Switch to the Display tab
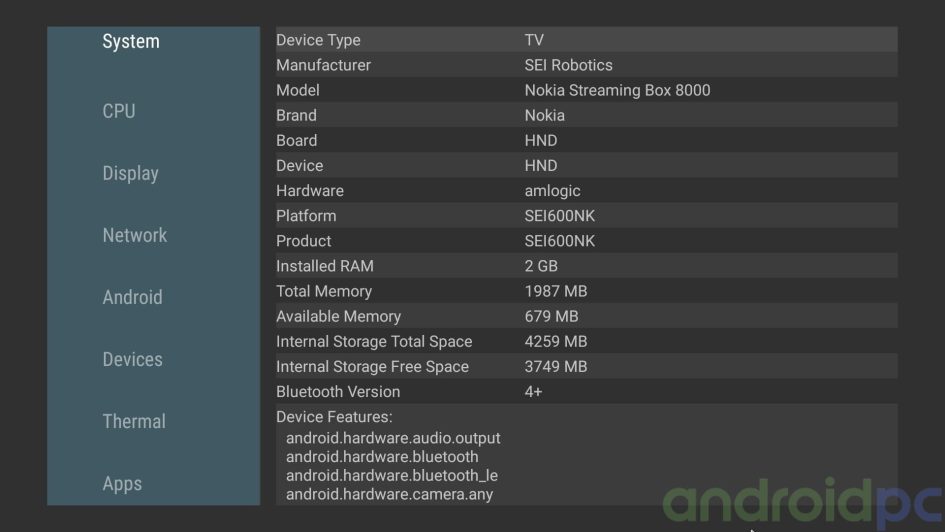Viewport: 945px width, 532px height. (130, 173)
